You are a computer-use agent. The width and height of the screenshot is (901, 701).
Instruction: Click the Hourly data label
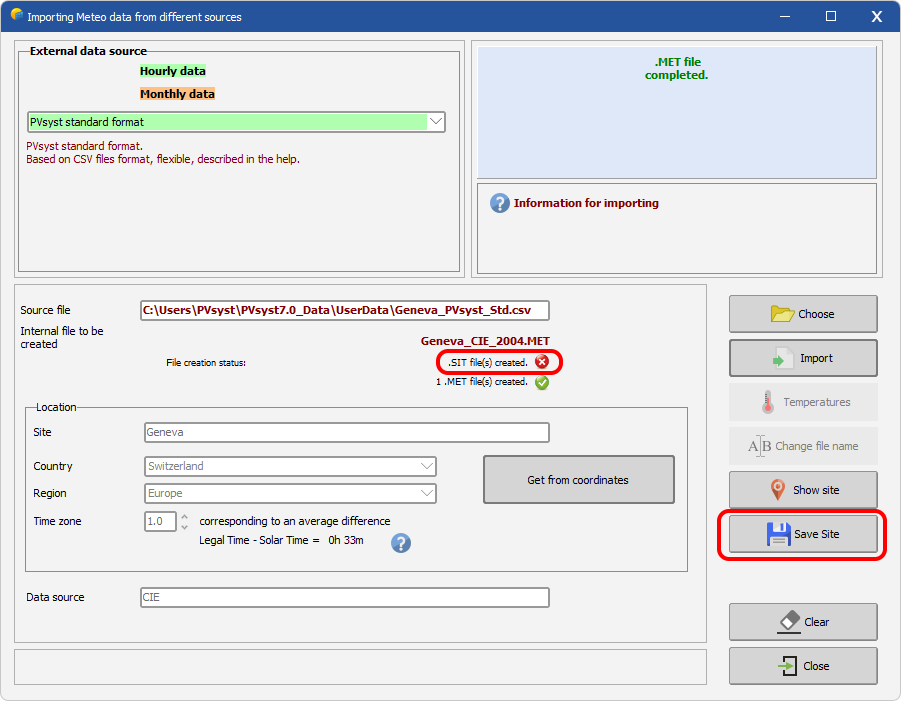click(173, 71)
